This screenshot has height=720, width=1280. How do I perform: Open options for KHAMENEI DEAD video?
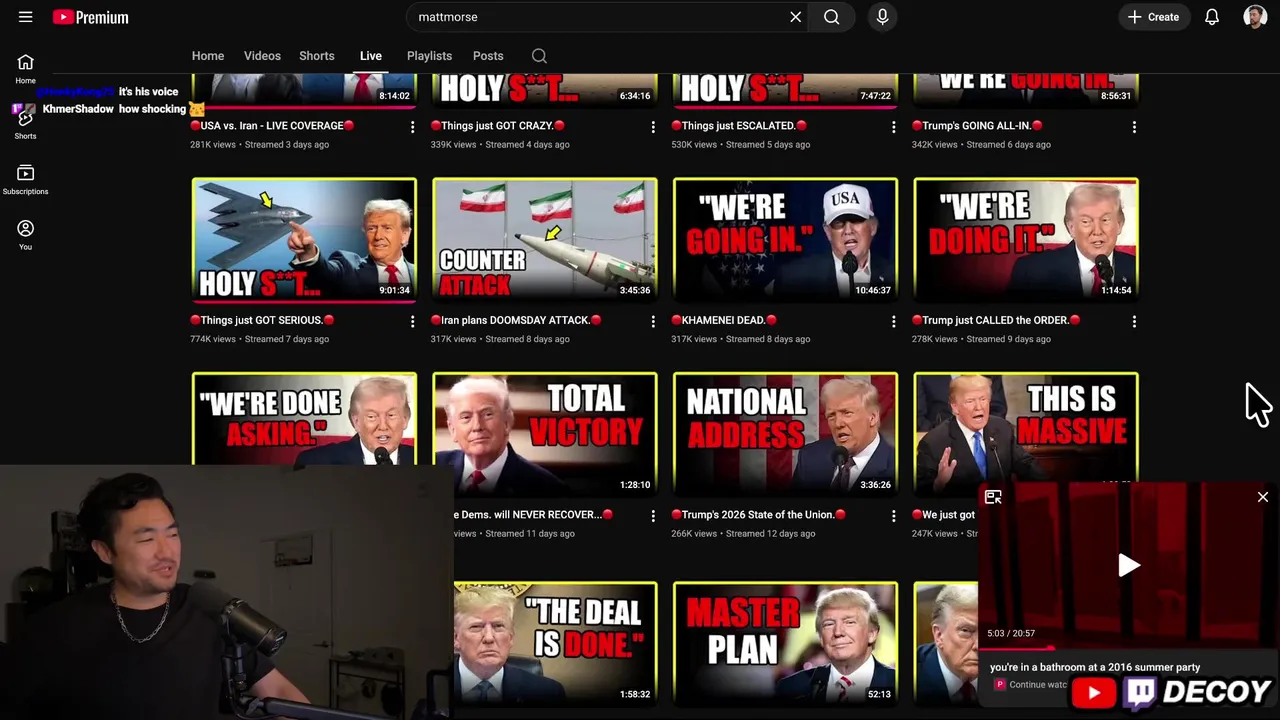click(894, 321)
